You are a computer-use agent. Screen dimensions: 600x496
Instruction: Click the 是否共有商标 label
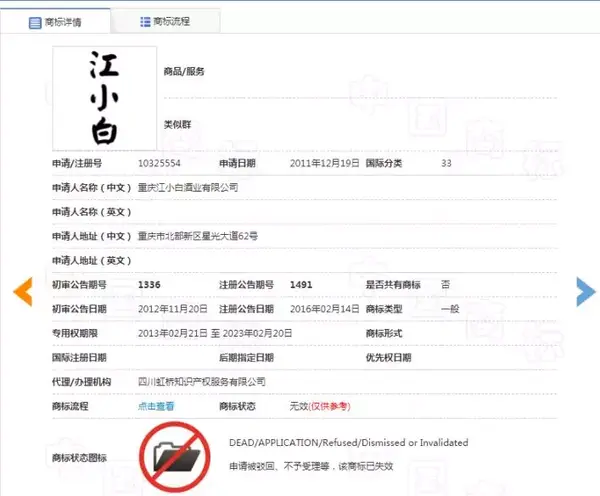[393, 285]
